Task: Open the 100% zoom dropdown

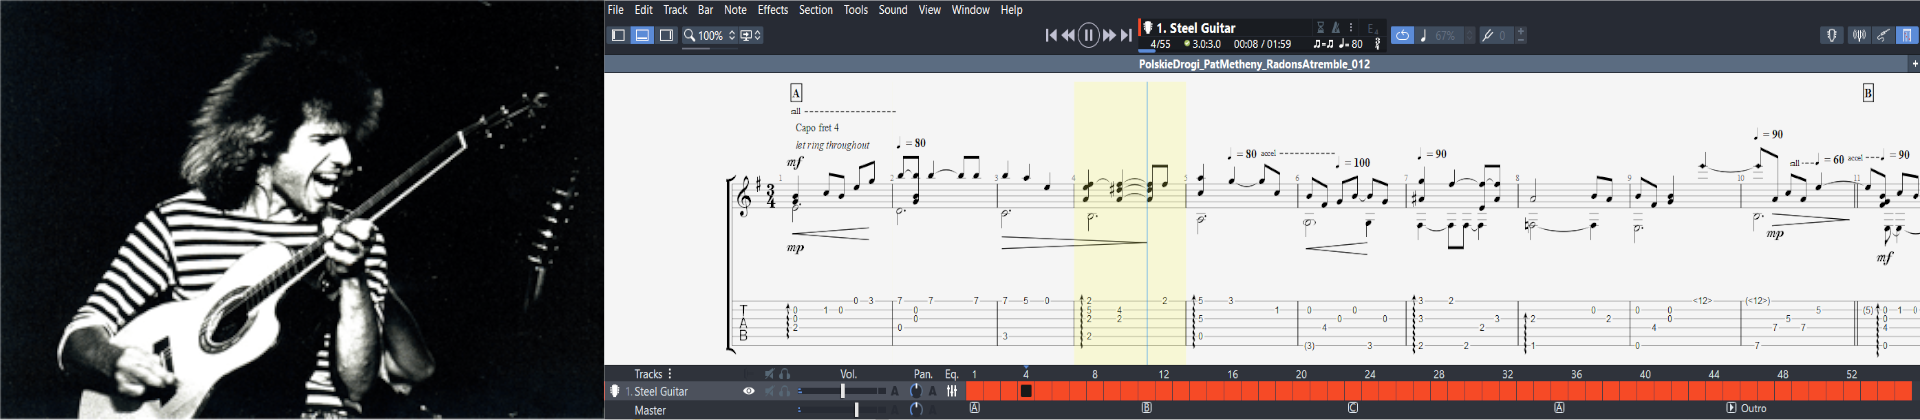Action: click(710, 35)
